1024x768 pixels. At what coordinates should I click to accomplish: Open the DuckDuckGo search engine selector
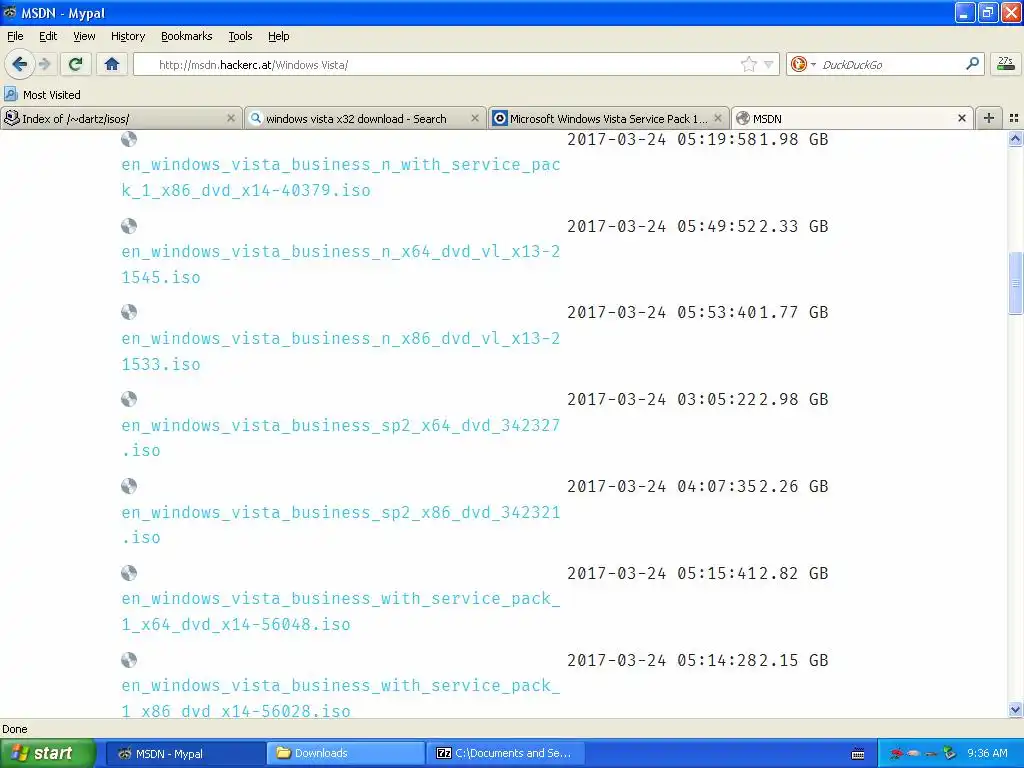(803, 64)
